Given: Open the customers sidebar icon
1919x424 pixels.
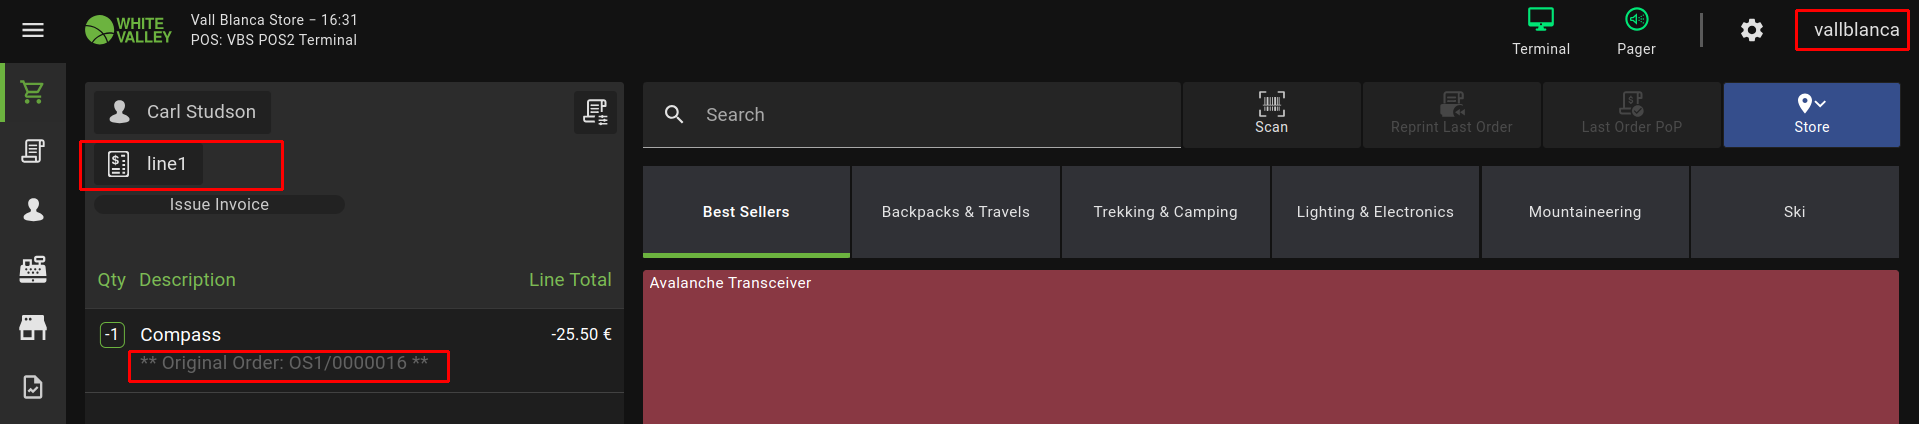Looking at the screenshot, I should tap(33, 210).
